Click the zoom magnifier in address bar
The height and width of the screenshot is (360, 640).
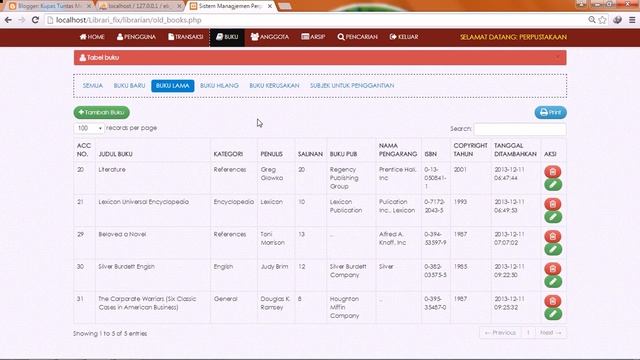(591, 20)
